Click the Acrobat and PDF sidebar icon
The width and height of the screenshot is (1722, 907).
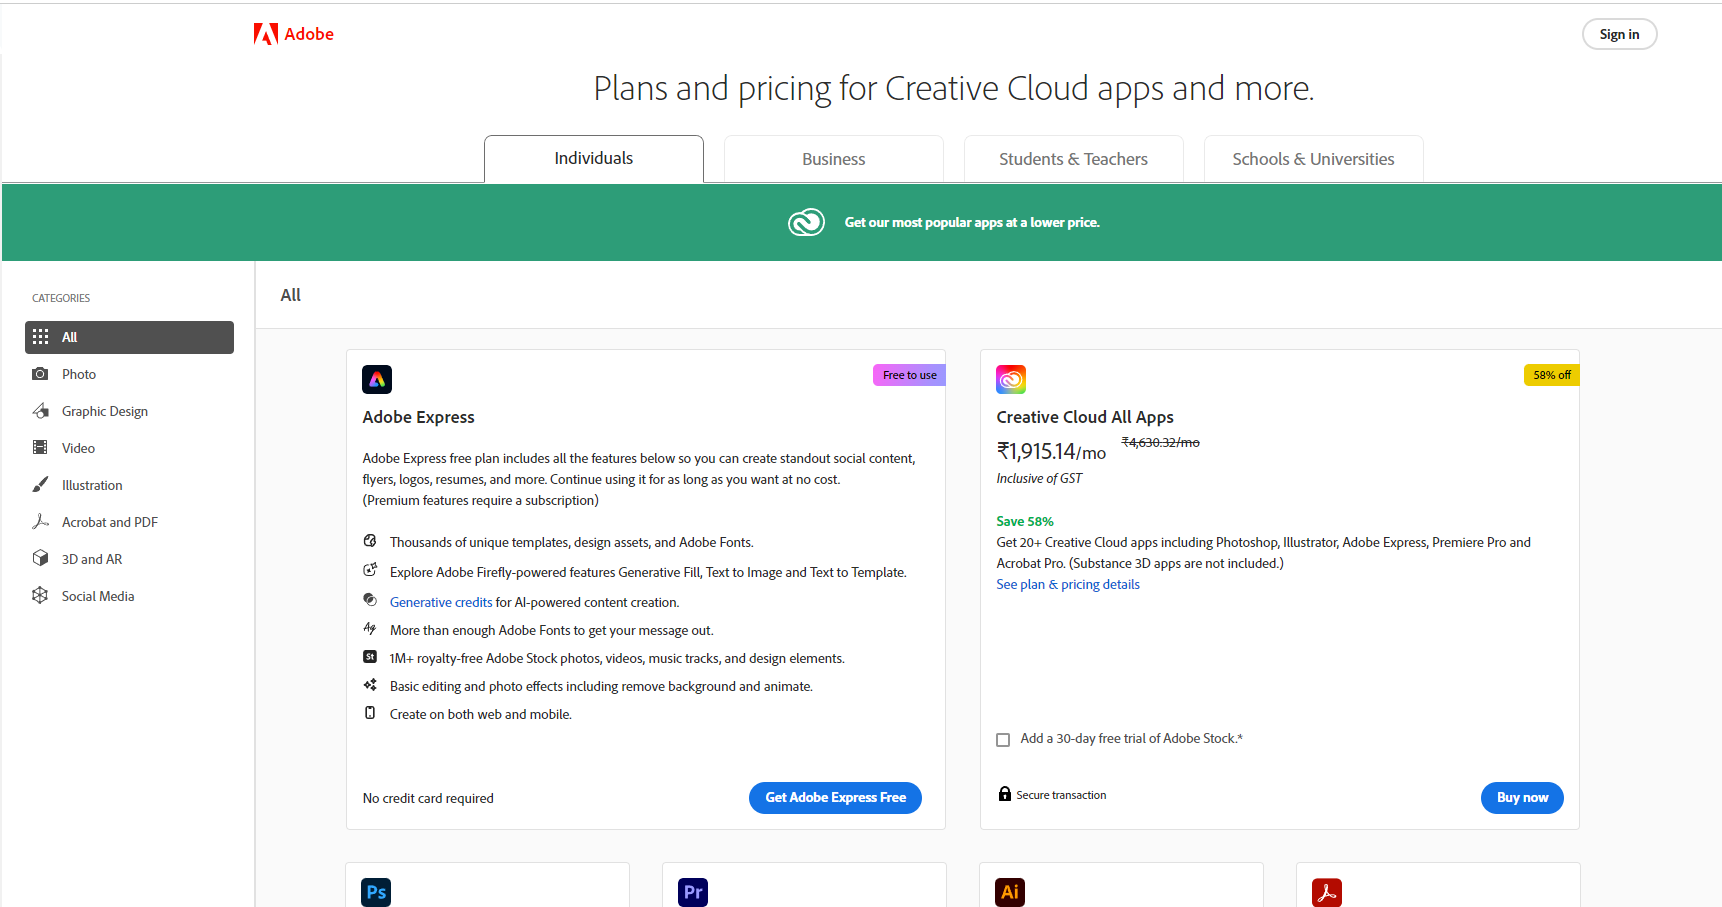40,522
